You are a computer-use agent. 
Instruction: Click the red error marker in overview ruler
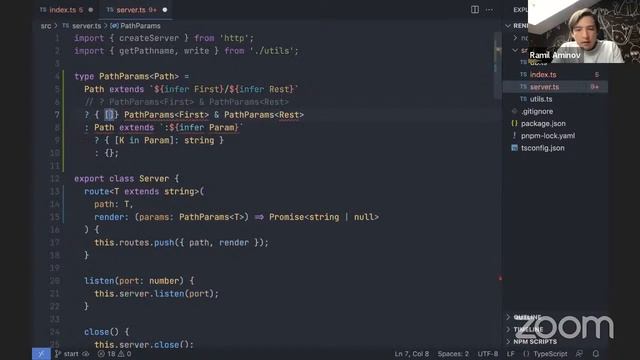pyautogui.click(x=500, y=278)
